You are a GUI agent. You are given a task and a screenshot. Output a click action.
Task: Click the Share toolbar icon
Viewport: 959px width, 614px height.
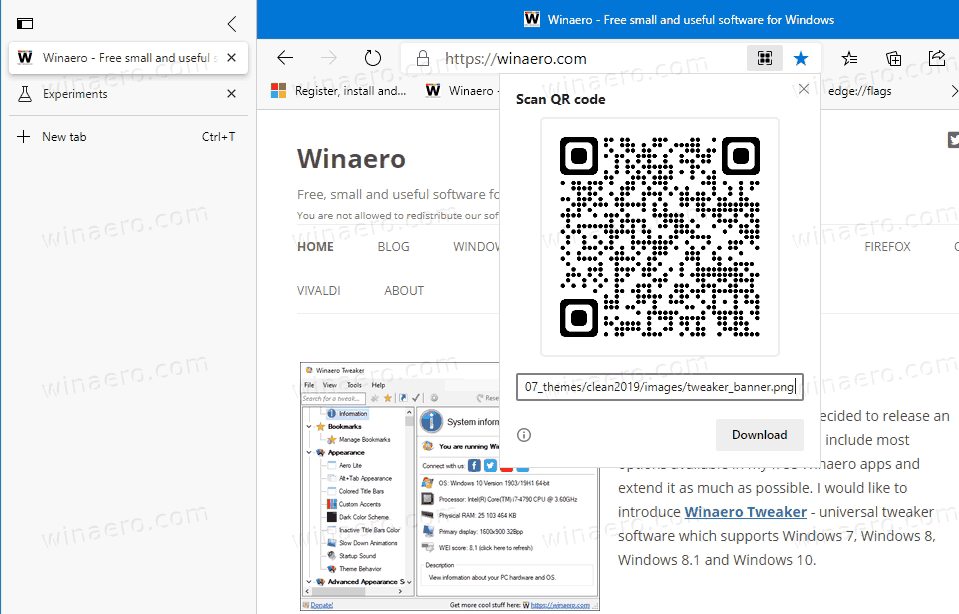coord(936,58)
